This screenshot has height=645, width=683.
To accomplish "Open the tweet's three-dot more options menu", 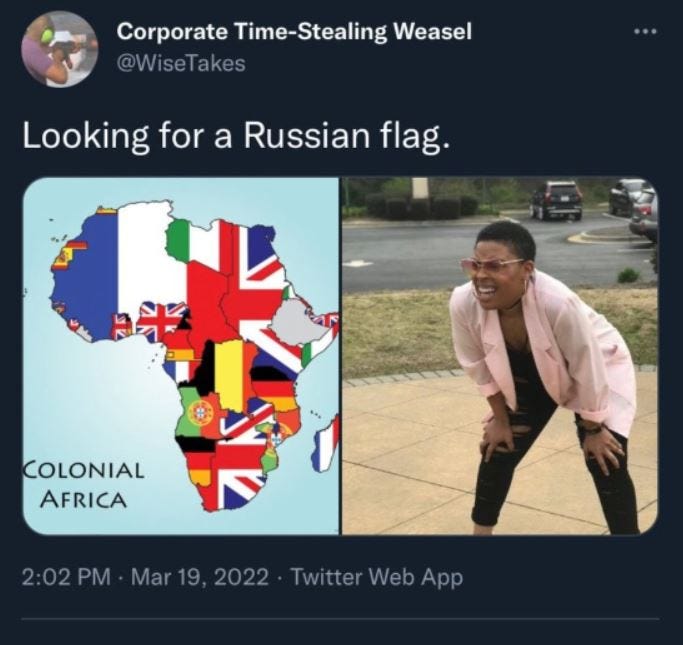I will click(646, 32).
